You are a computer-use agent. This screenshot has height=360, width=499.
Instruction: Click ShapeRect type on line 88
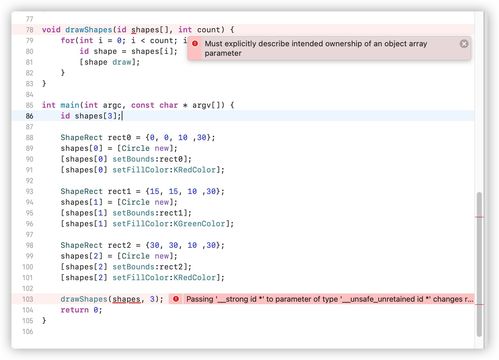tap(81, 137)
